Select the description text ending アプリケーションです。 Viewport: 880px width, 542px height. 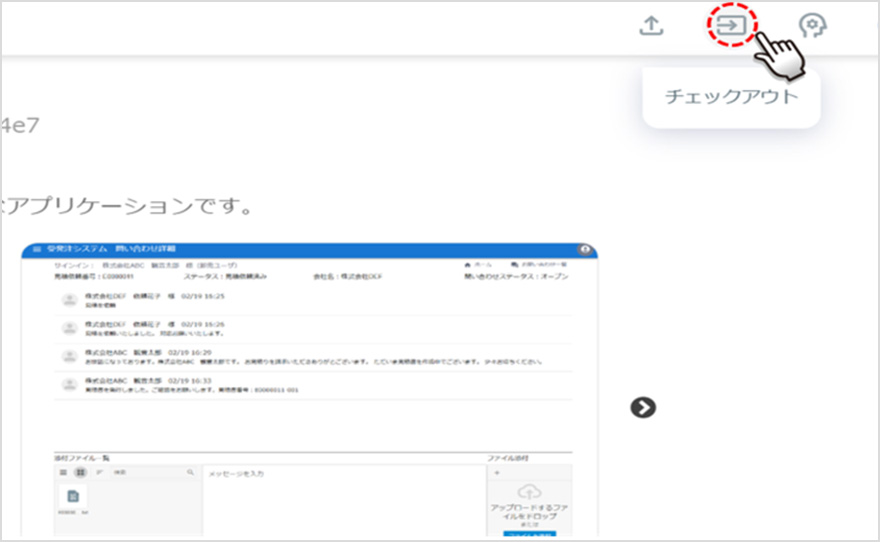tap(127, 206)
